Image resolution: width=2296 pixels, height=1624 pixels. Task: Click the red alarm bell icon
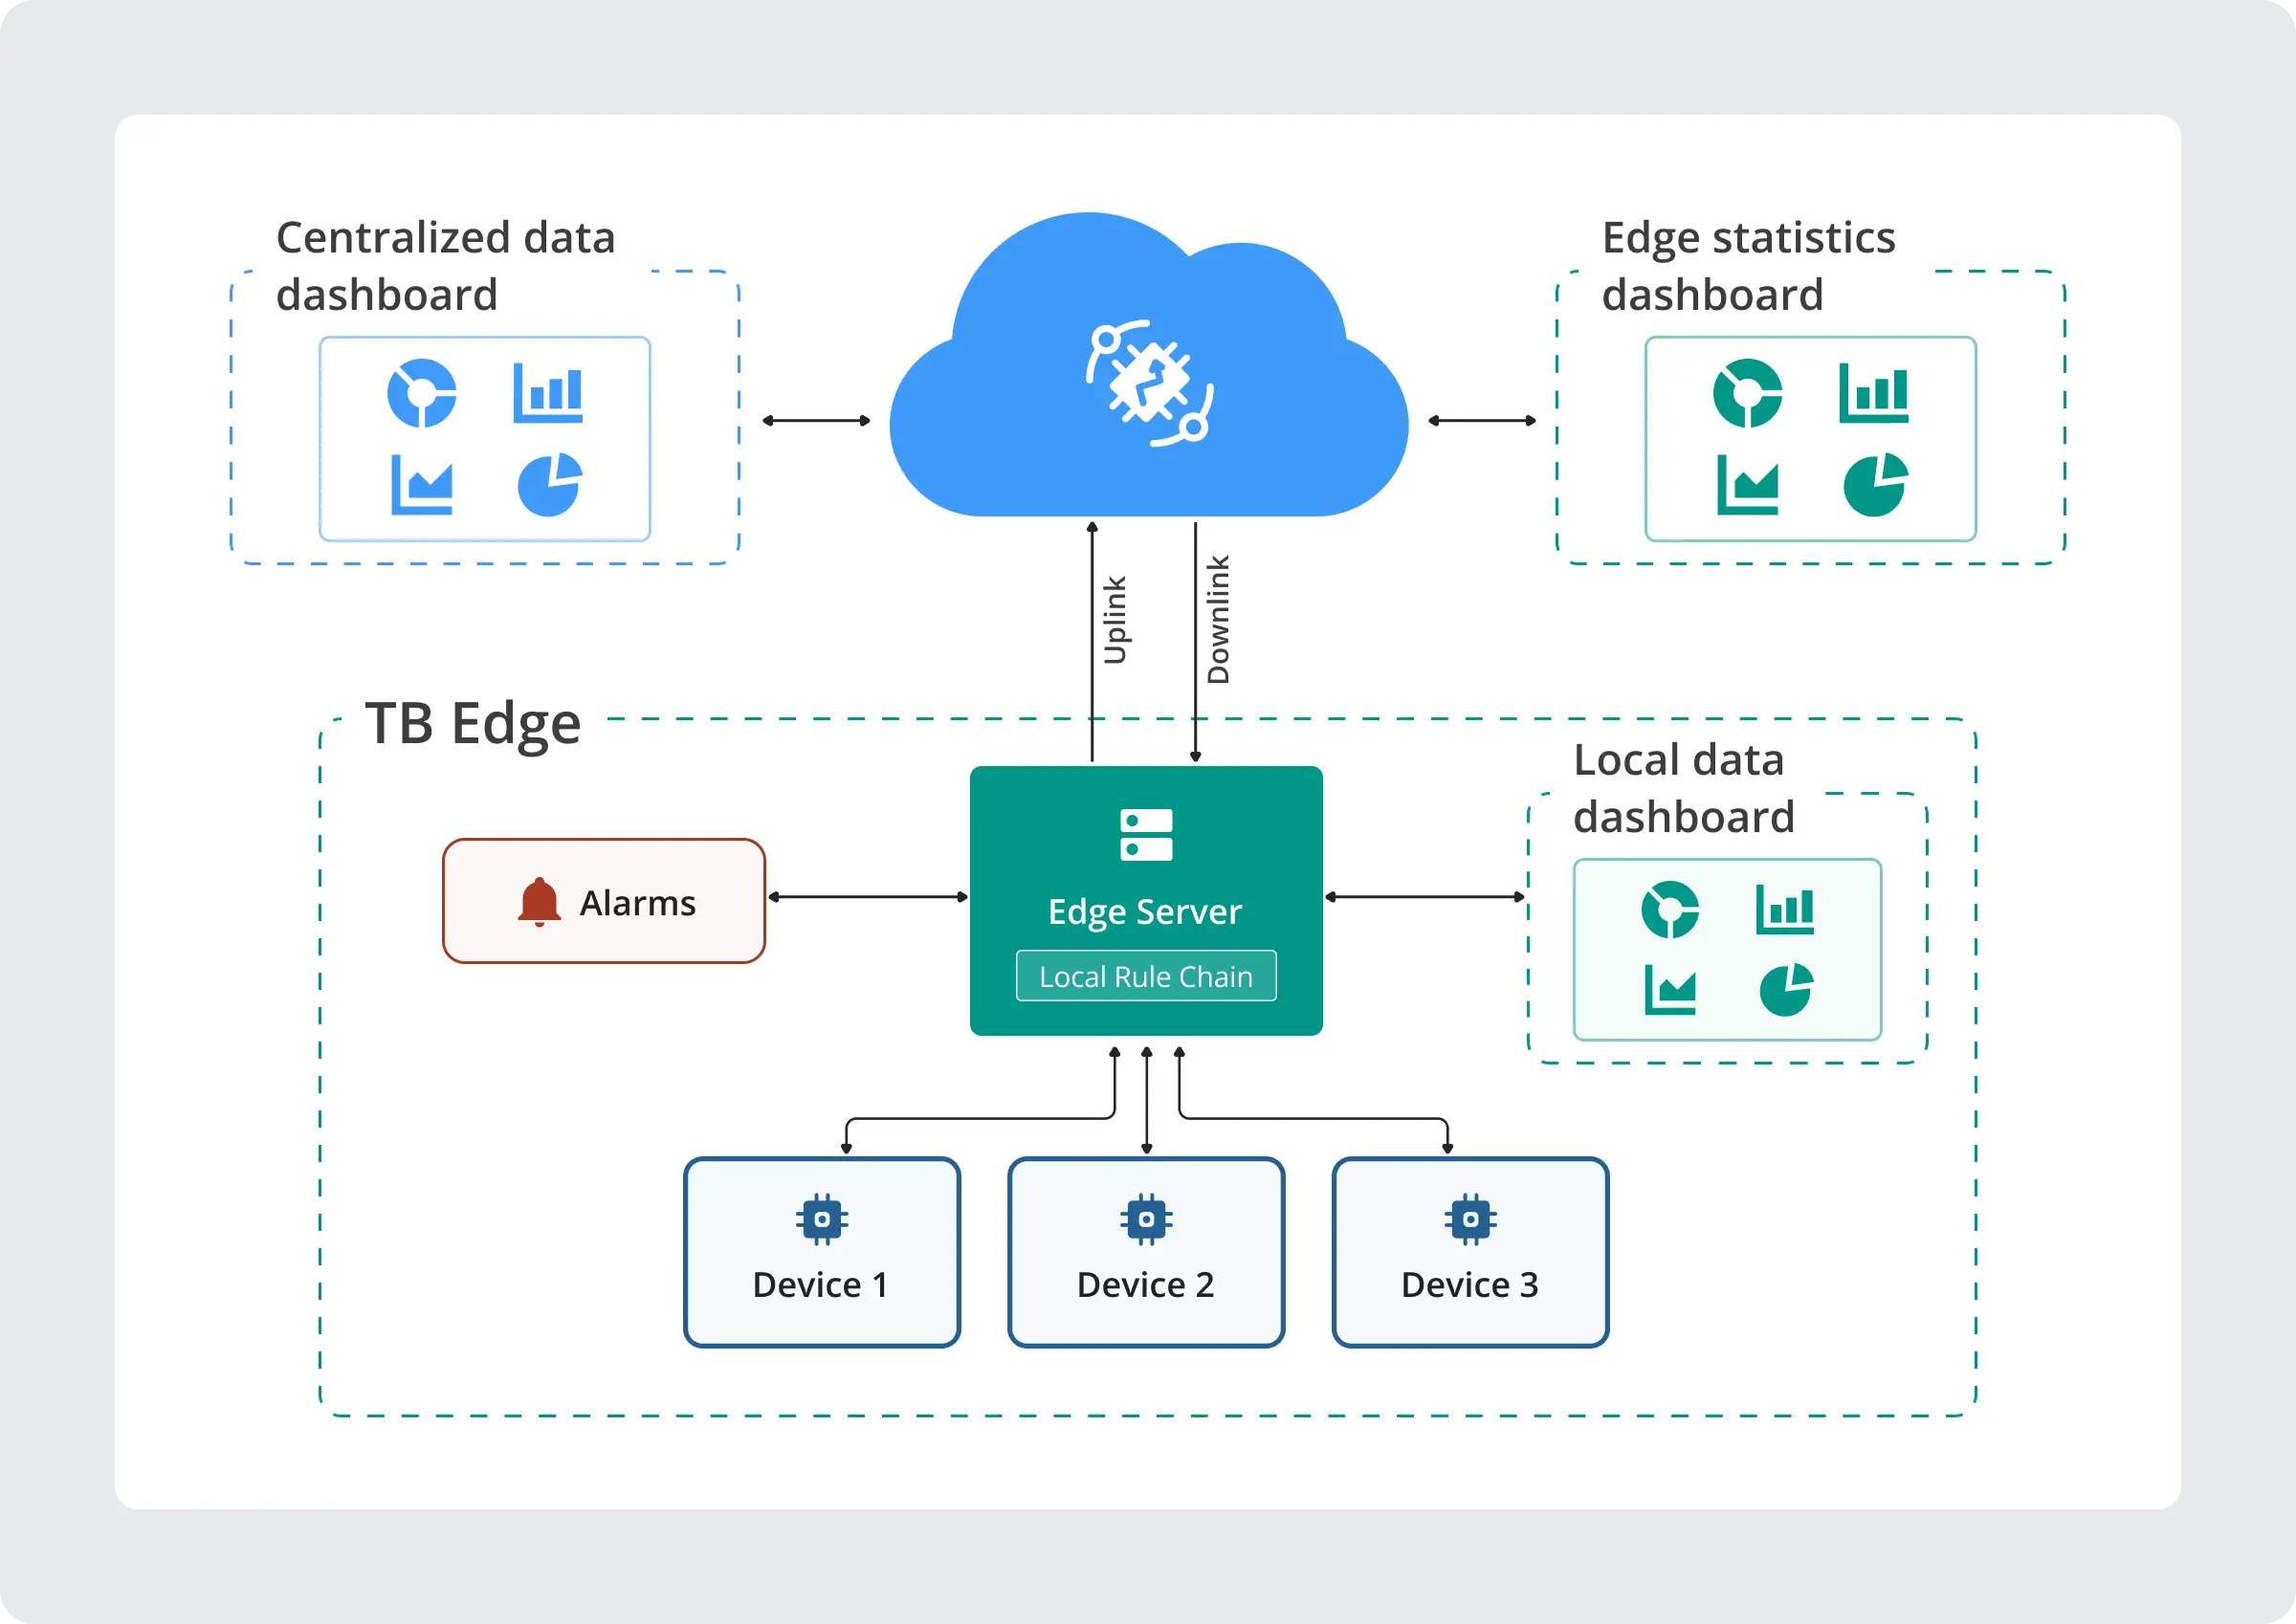539,902
